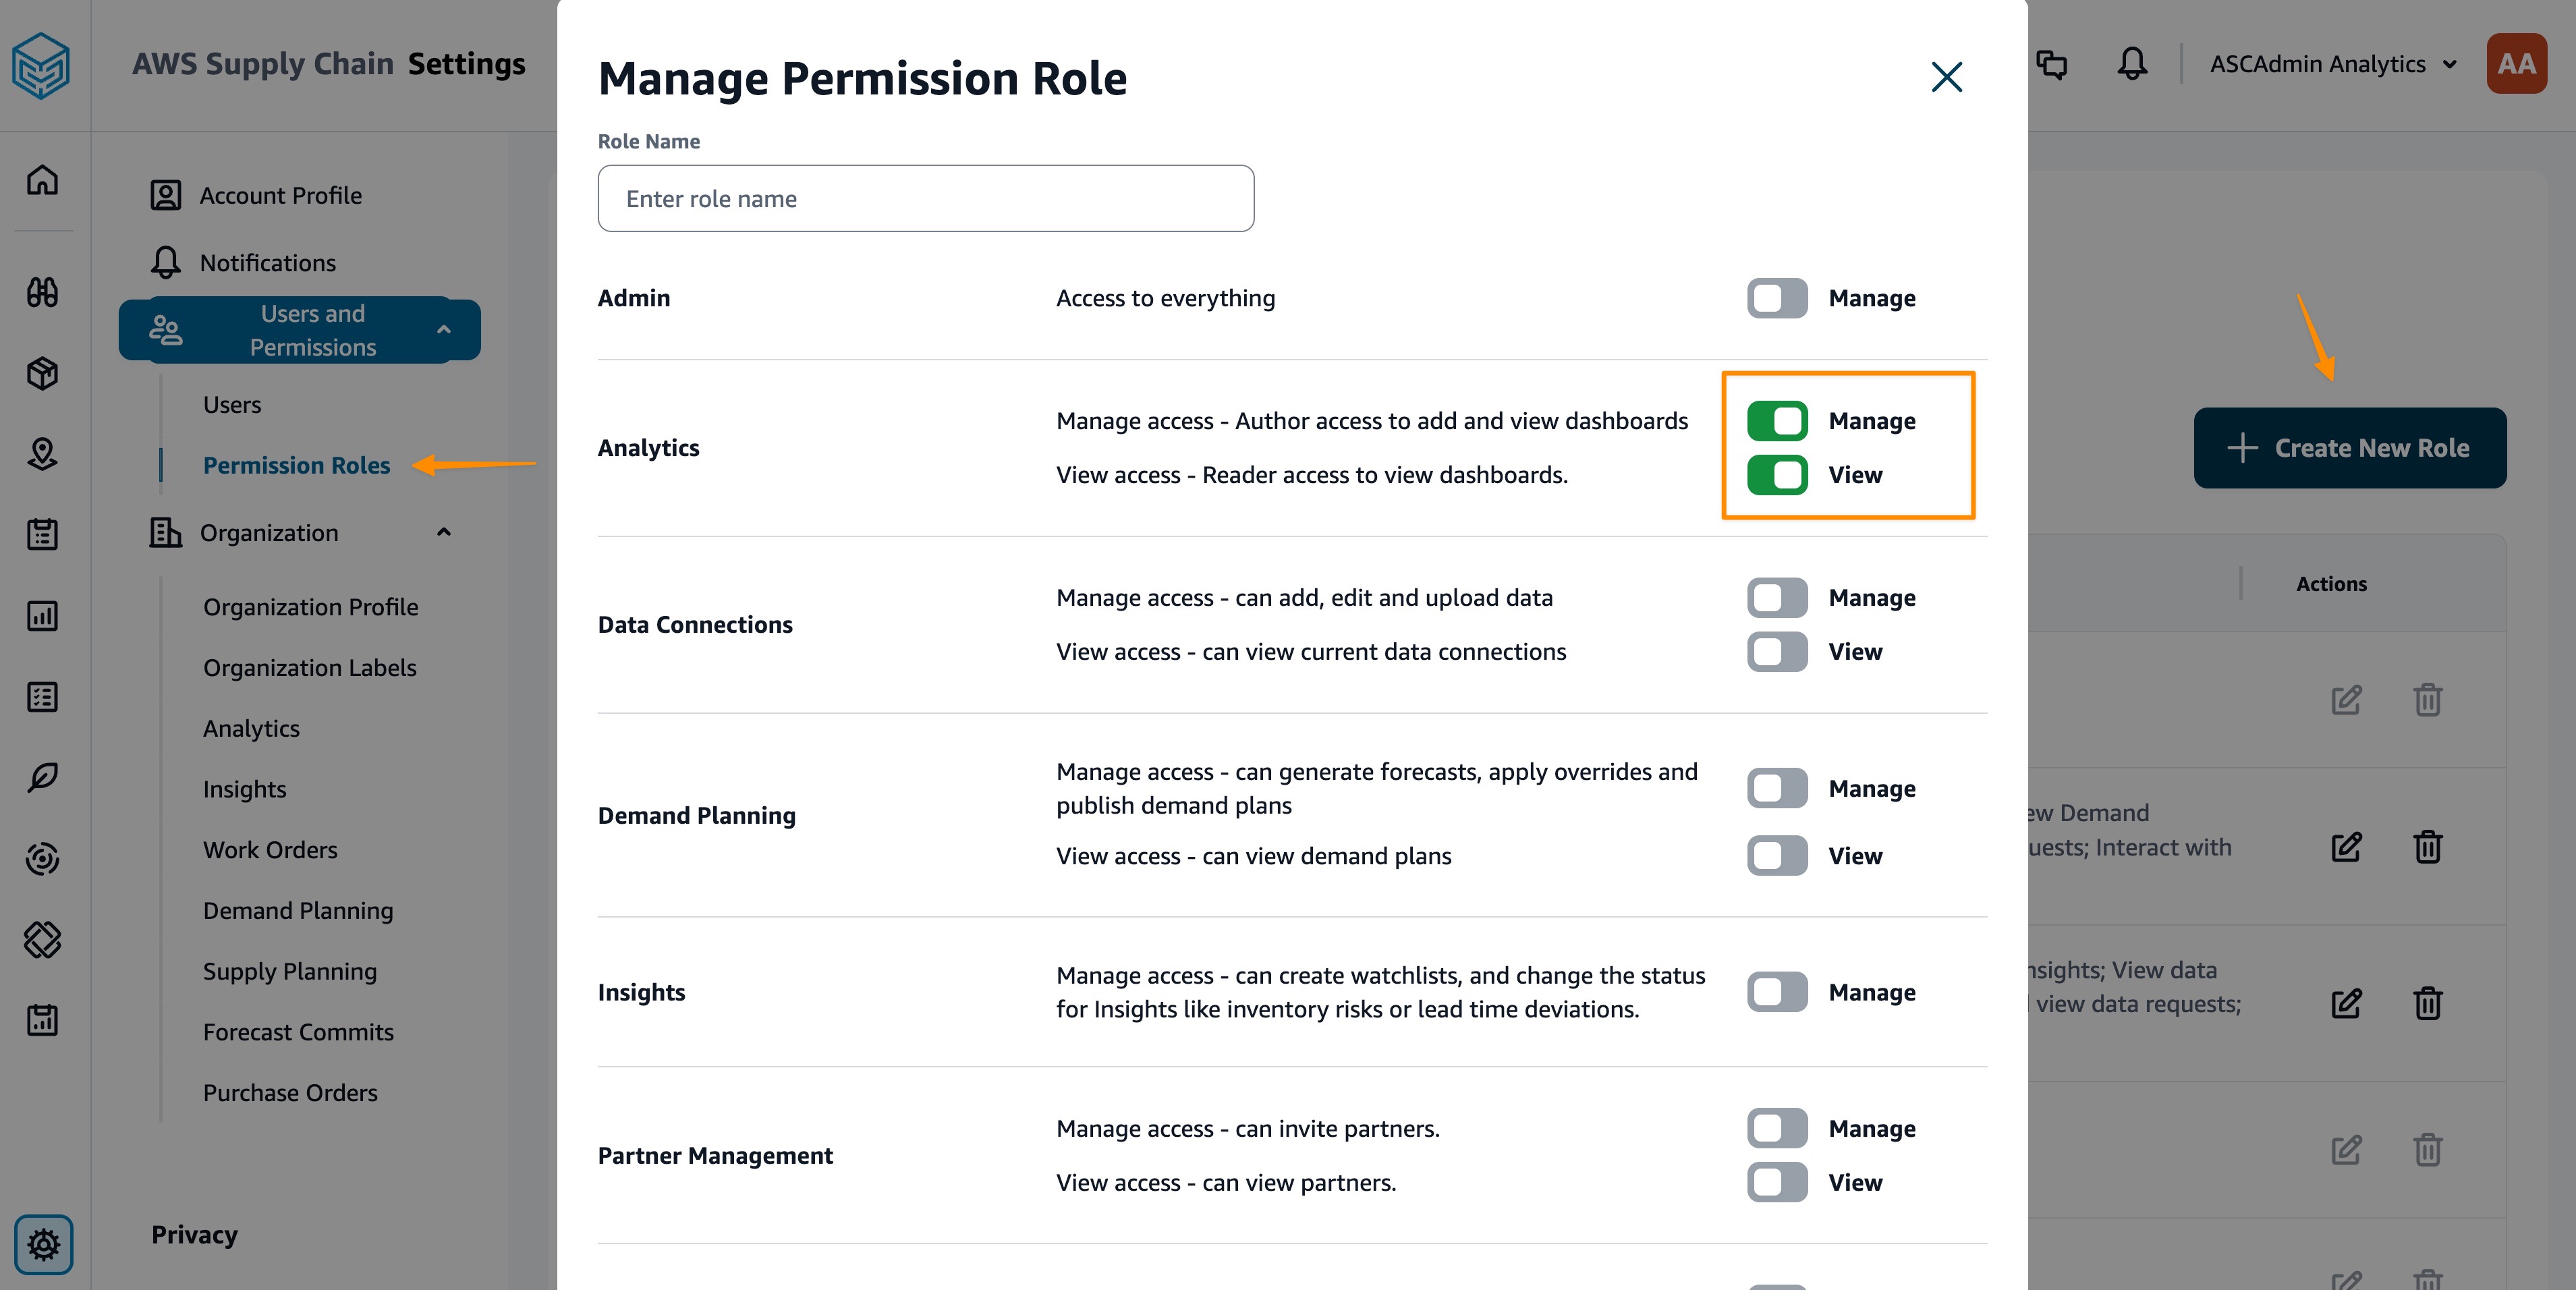This screenshot has width=2576, height=1290.
Task: Disable Analytics Manage switch
Action: point(1777,421)
